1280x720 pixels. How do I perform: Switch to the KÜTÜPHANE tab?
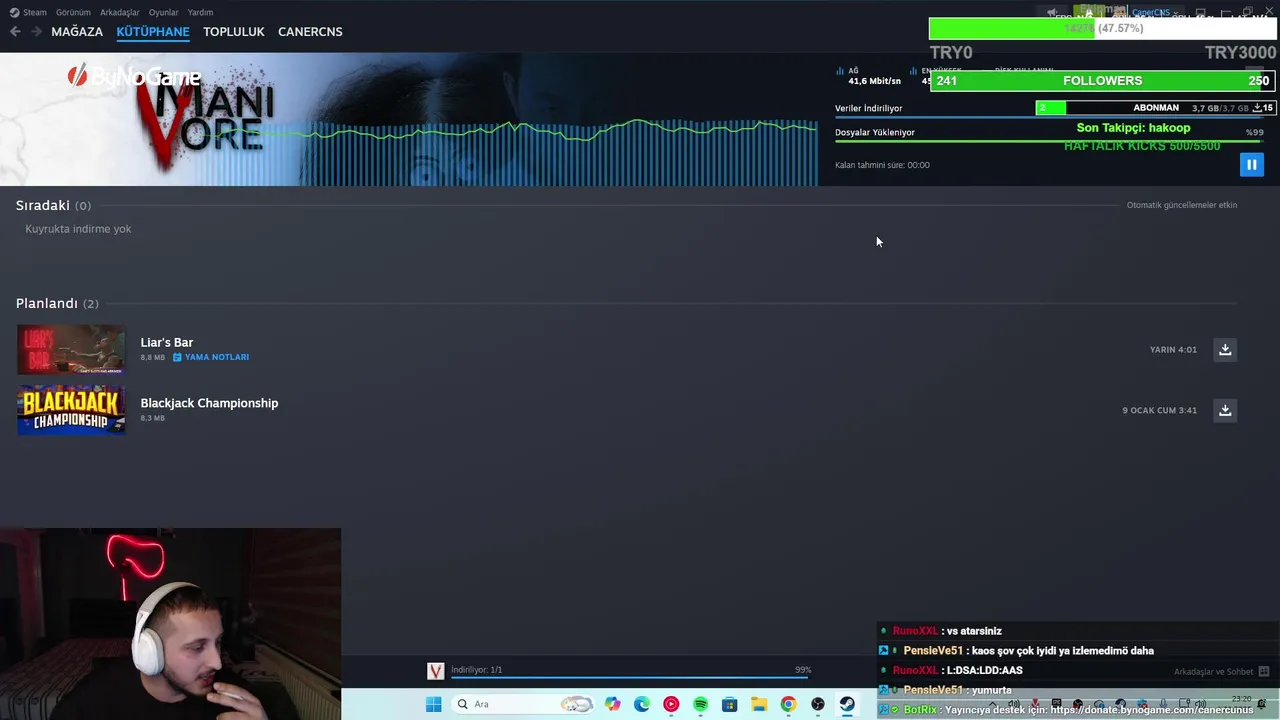coord(153,32)
